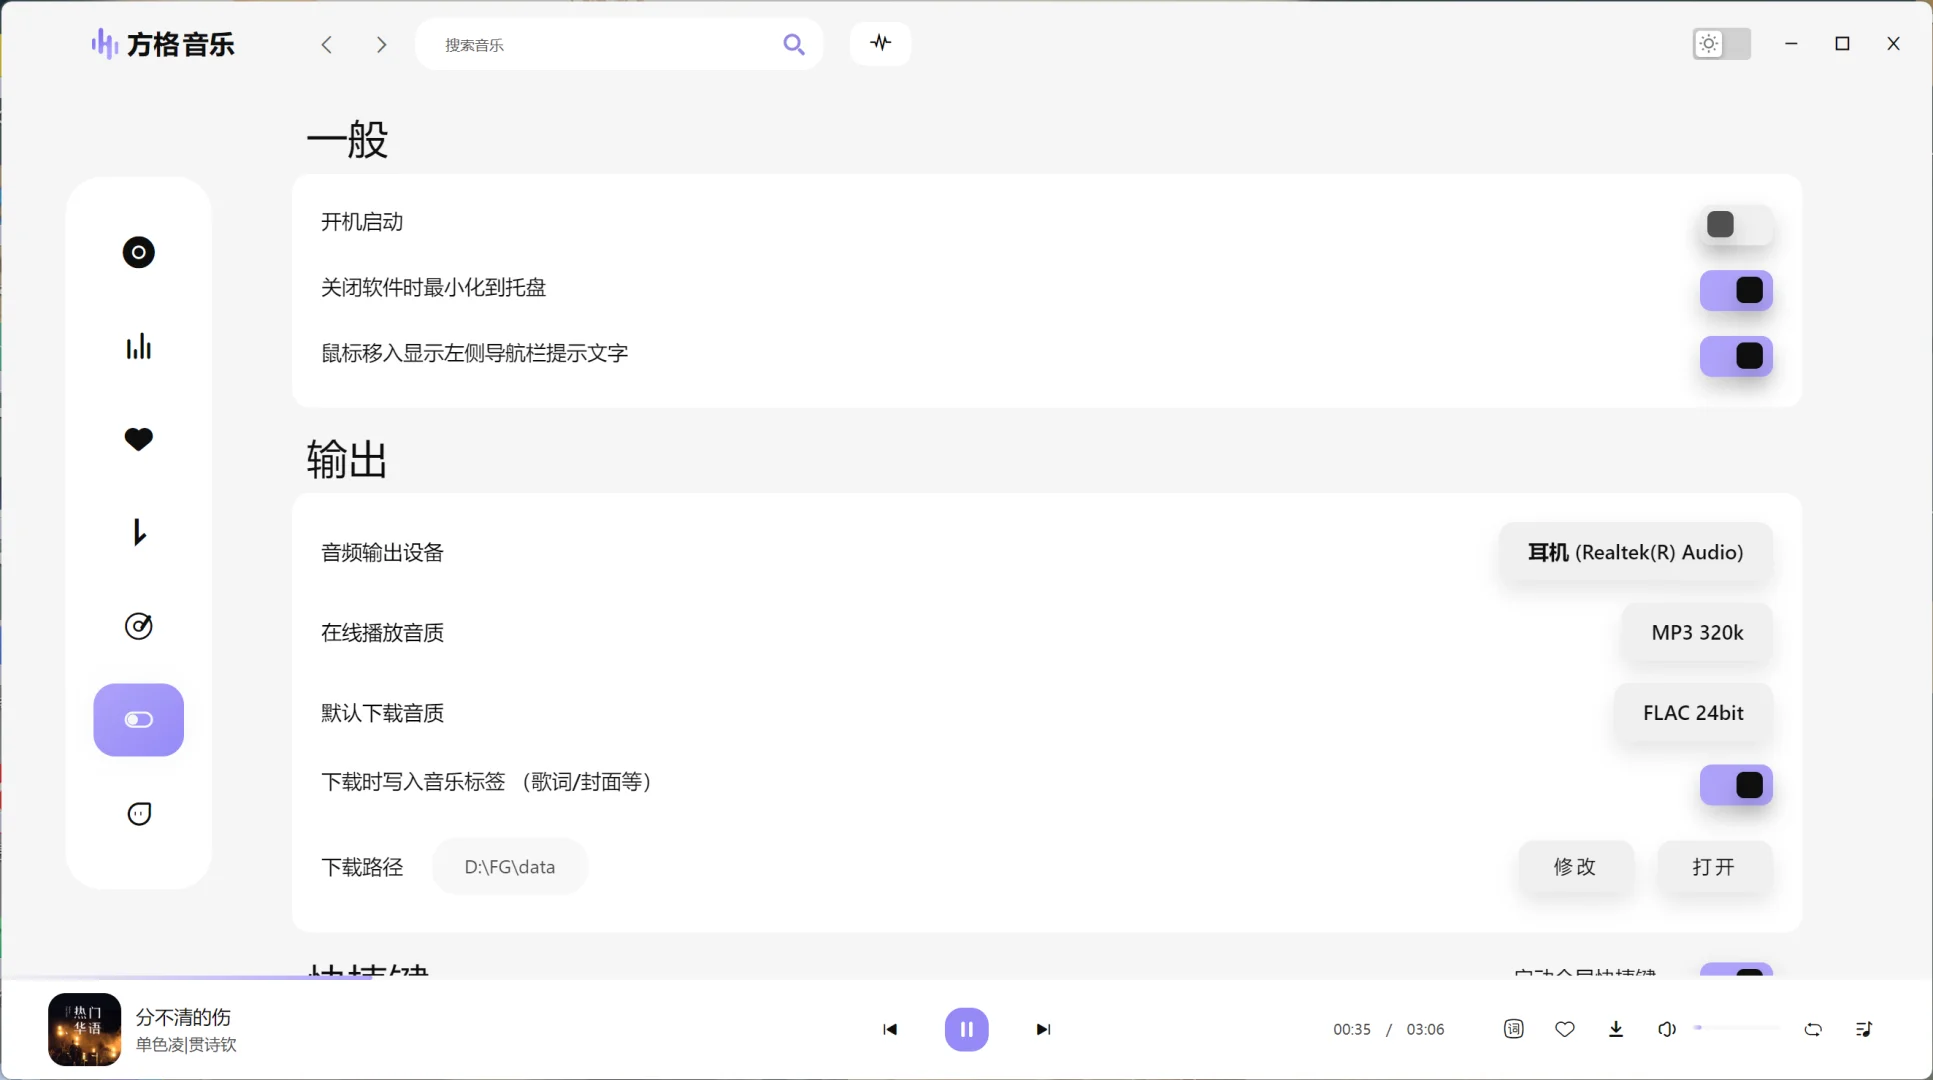This screenshot has height=1080, width=1933.
Task: Toggle repeat mode in the player bar
Action: tap(1813, 1029)
